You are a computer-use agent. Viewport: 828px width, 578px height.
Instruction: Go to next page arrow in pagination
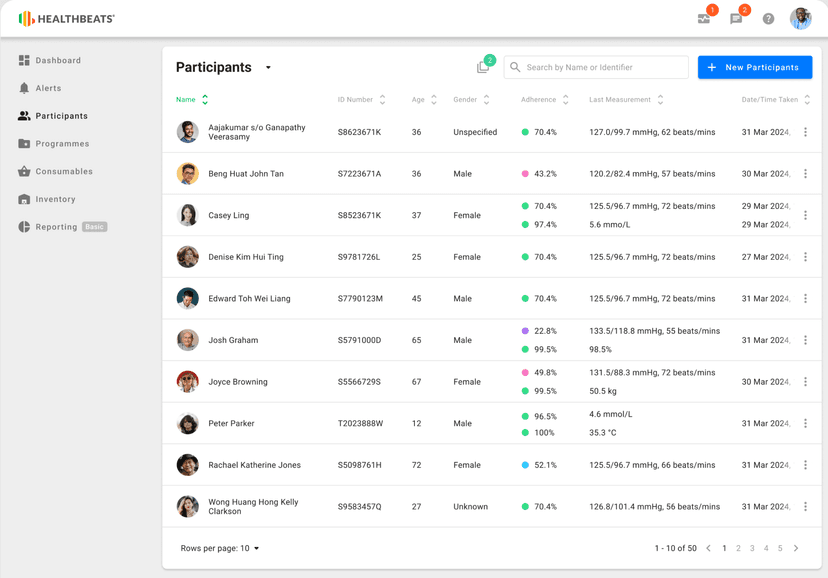796,548
